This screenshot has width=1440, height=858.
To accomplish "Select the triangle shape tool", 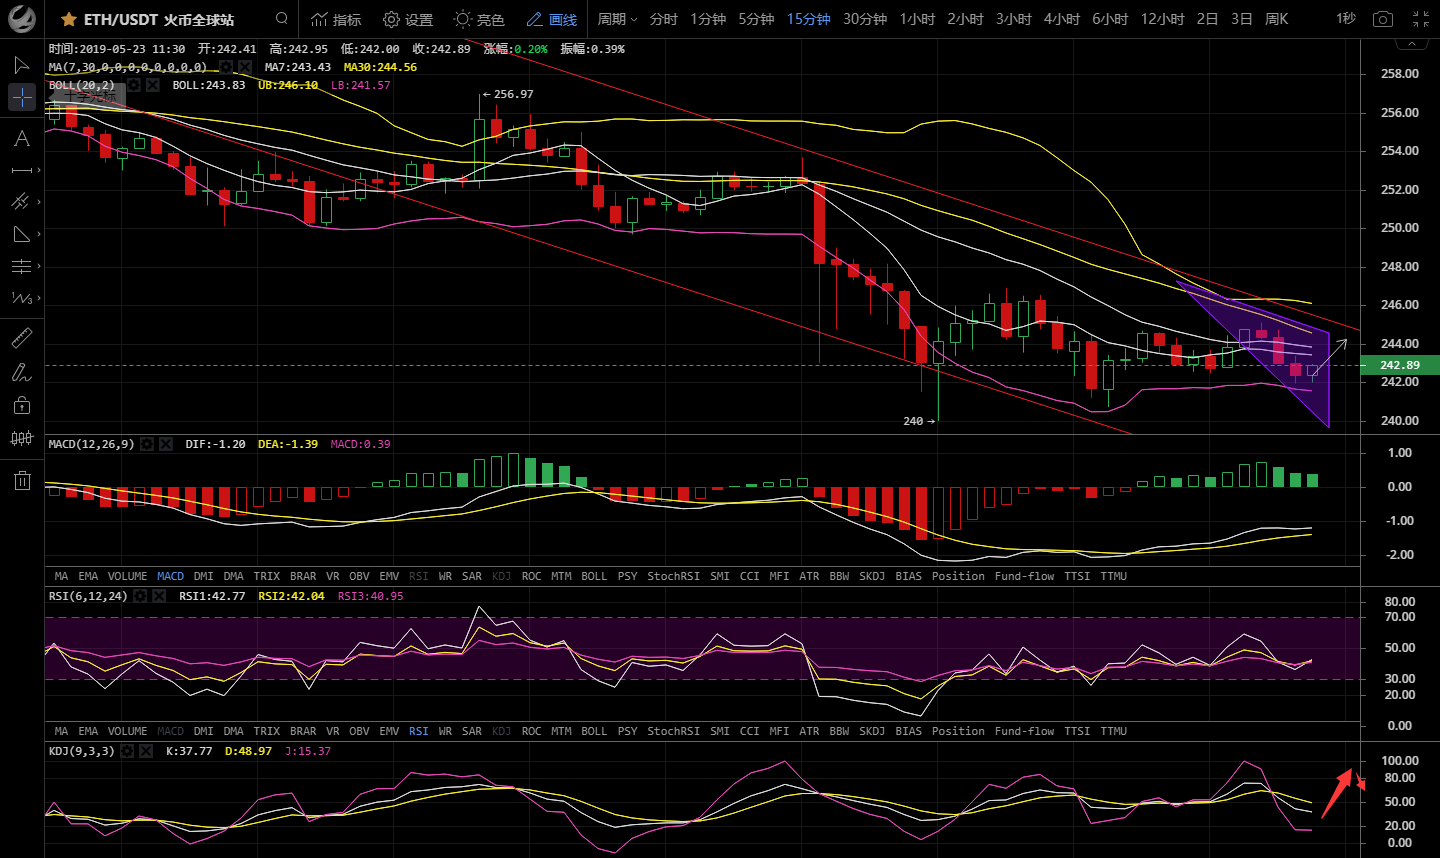I will [x=21, y=234].
